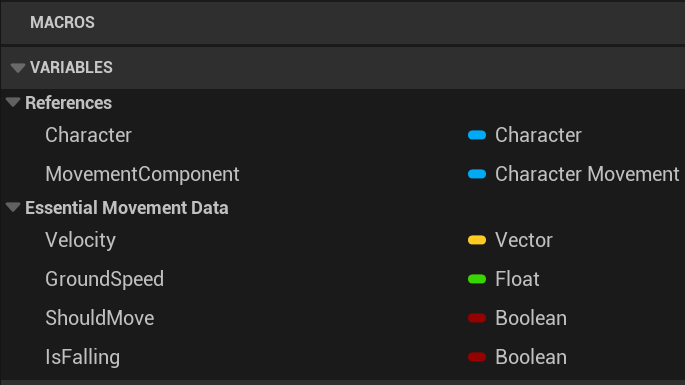Select the Velocity variable
Screen dimensions: 685x385
coord(80,240)
